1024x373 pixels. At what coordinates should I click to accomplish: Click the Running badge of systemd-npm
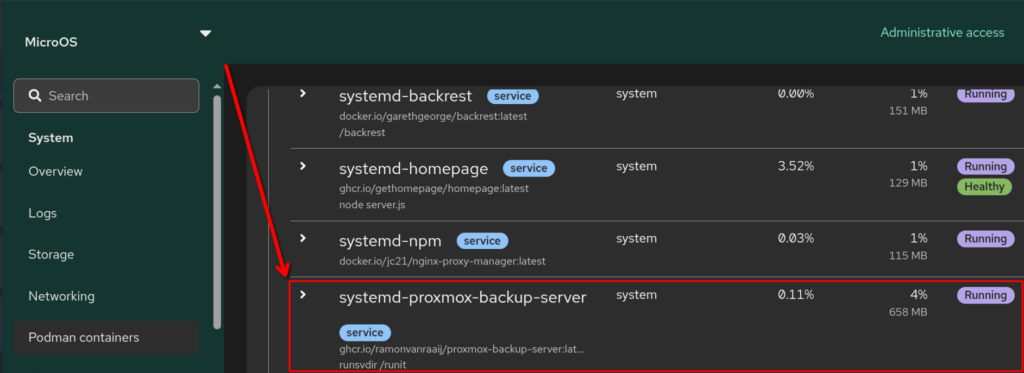[985, 238]
